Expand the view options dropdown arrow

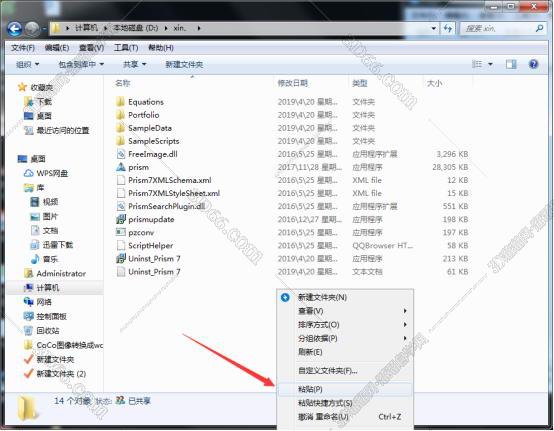tap(490, 64)
